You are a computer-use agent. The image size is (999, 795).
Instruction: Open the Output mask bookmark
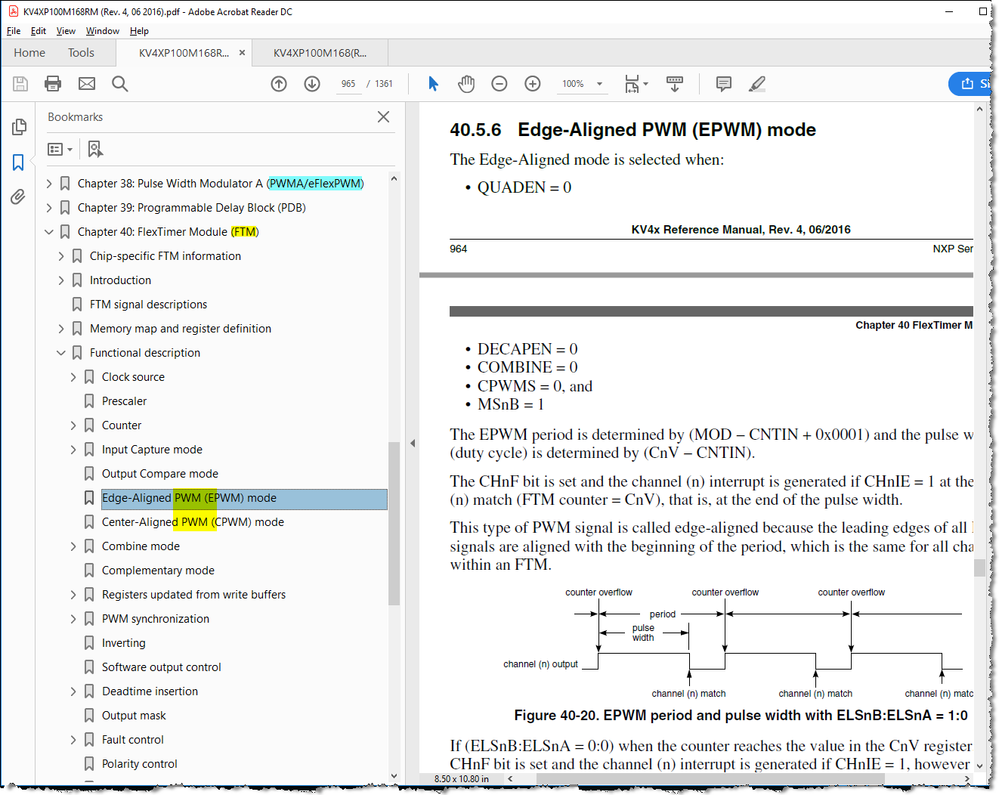pos(134,716)
